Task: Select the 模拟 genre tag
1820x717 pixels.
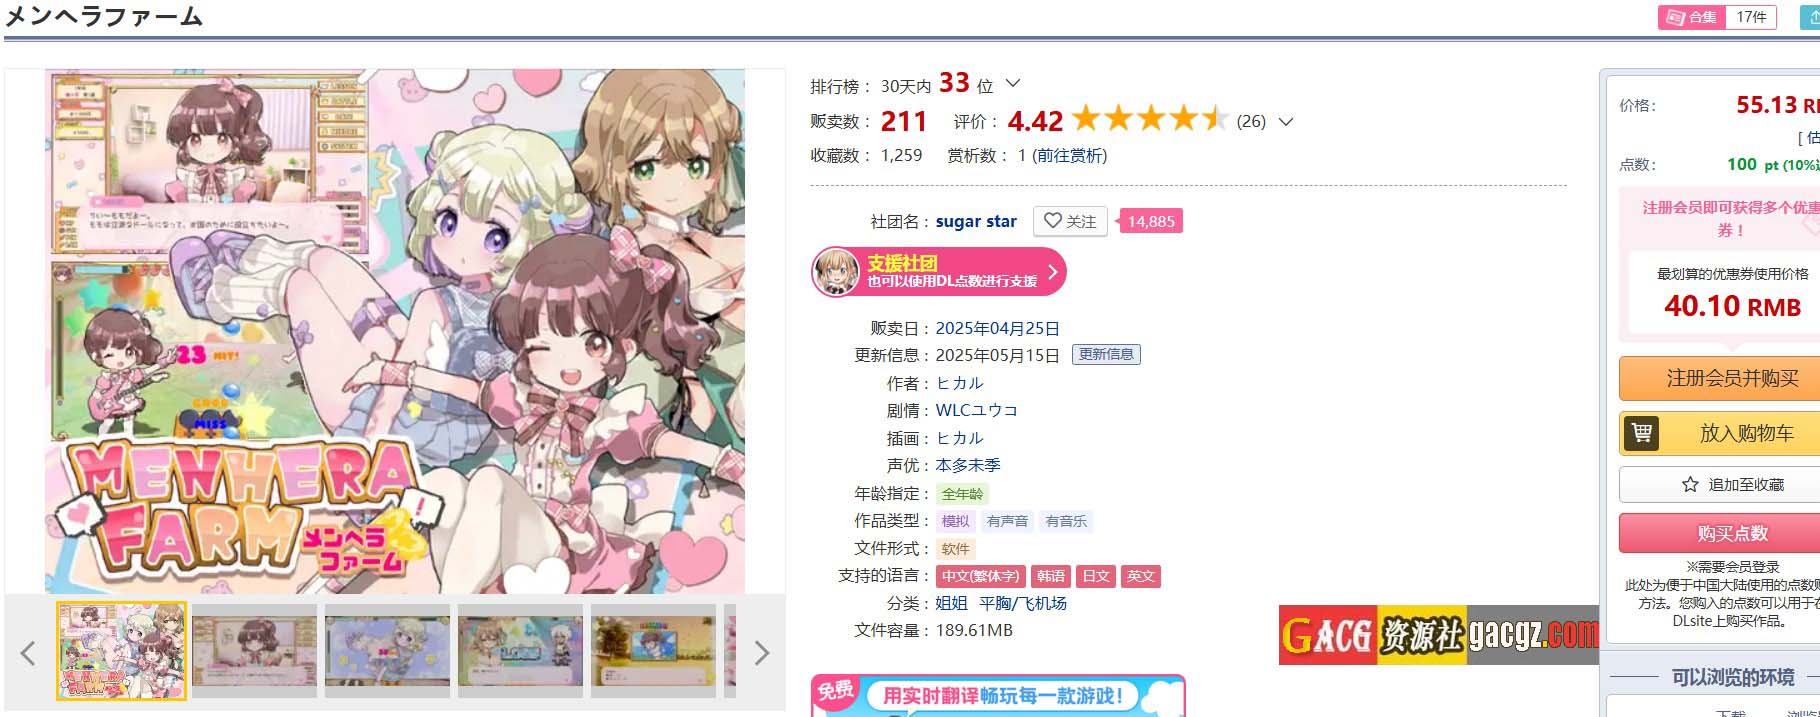Action: (x=955, y=521)
